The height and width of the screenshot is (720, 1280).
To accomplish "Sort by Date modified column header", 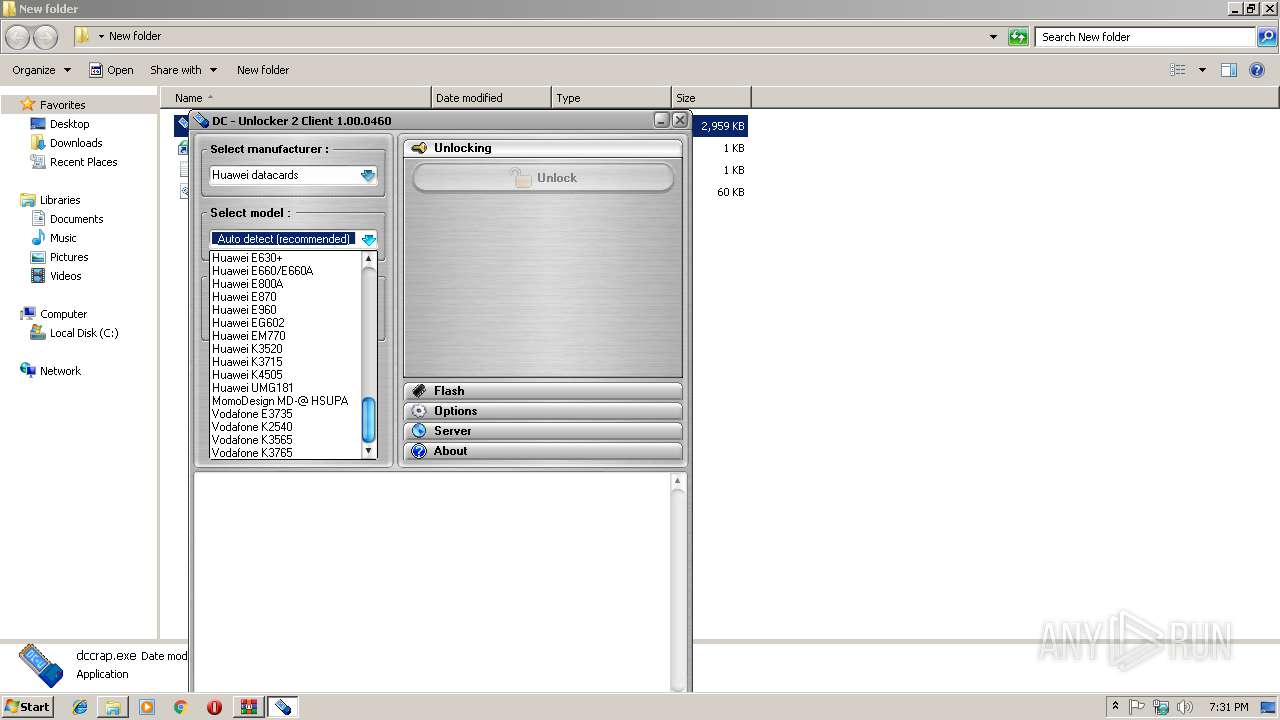I will pos(491,98).
